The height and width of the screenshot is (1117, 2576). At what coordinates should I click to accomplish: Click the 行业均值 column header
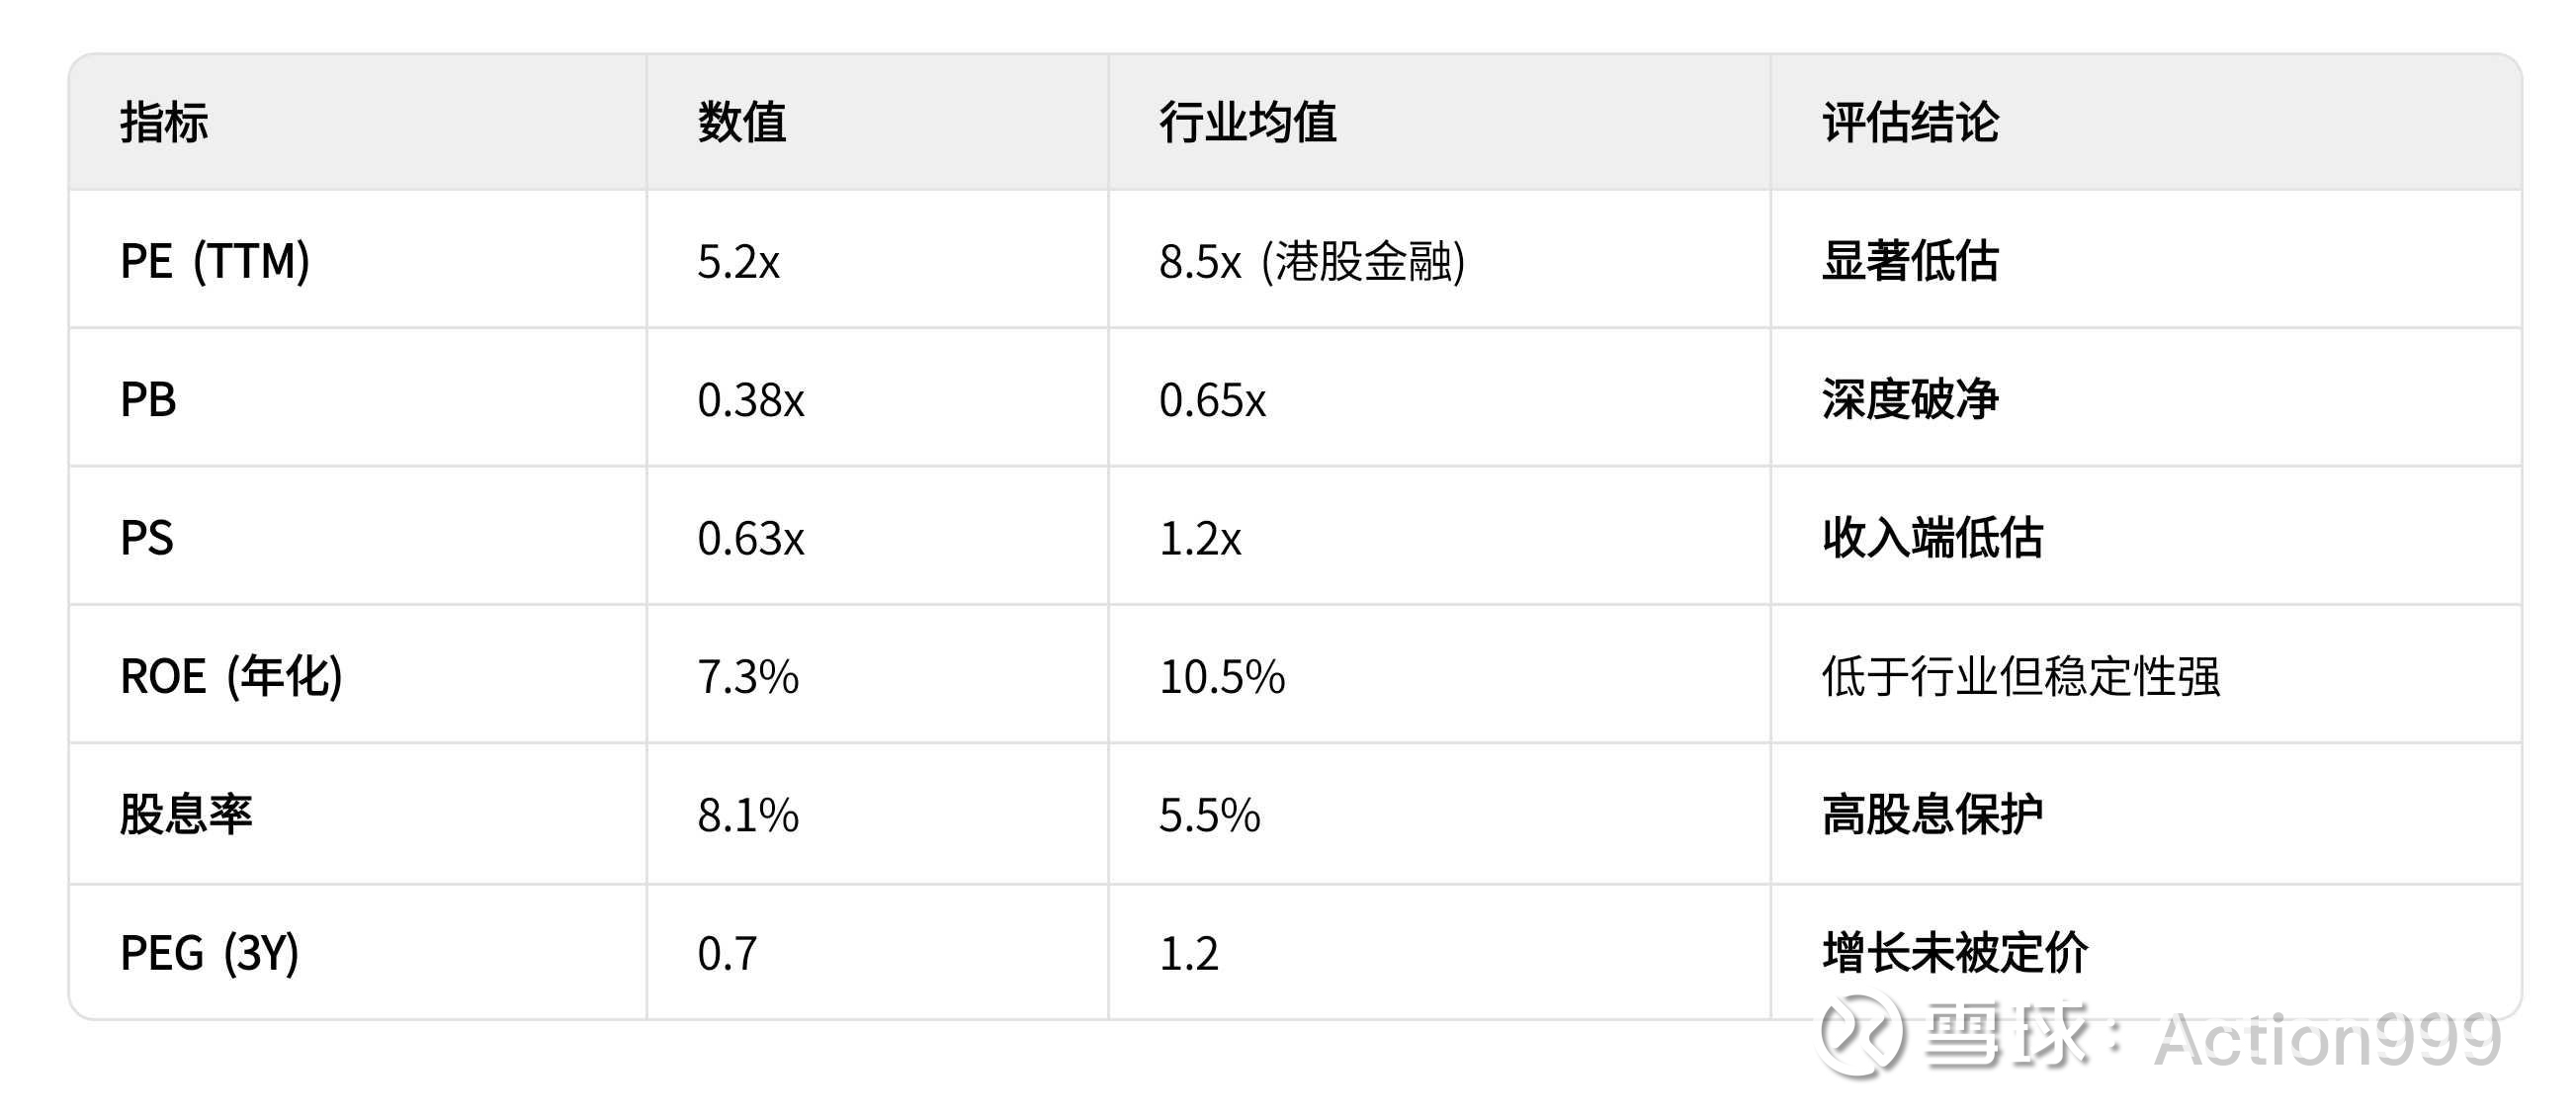click(1247, 123)
